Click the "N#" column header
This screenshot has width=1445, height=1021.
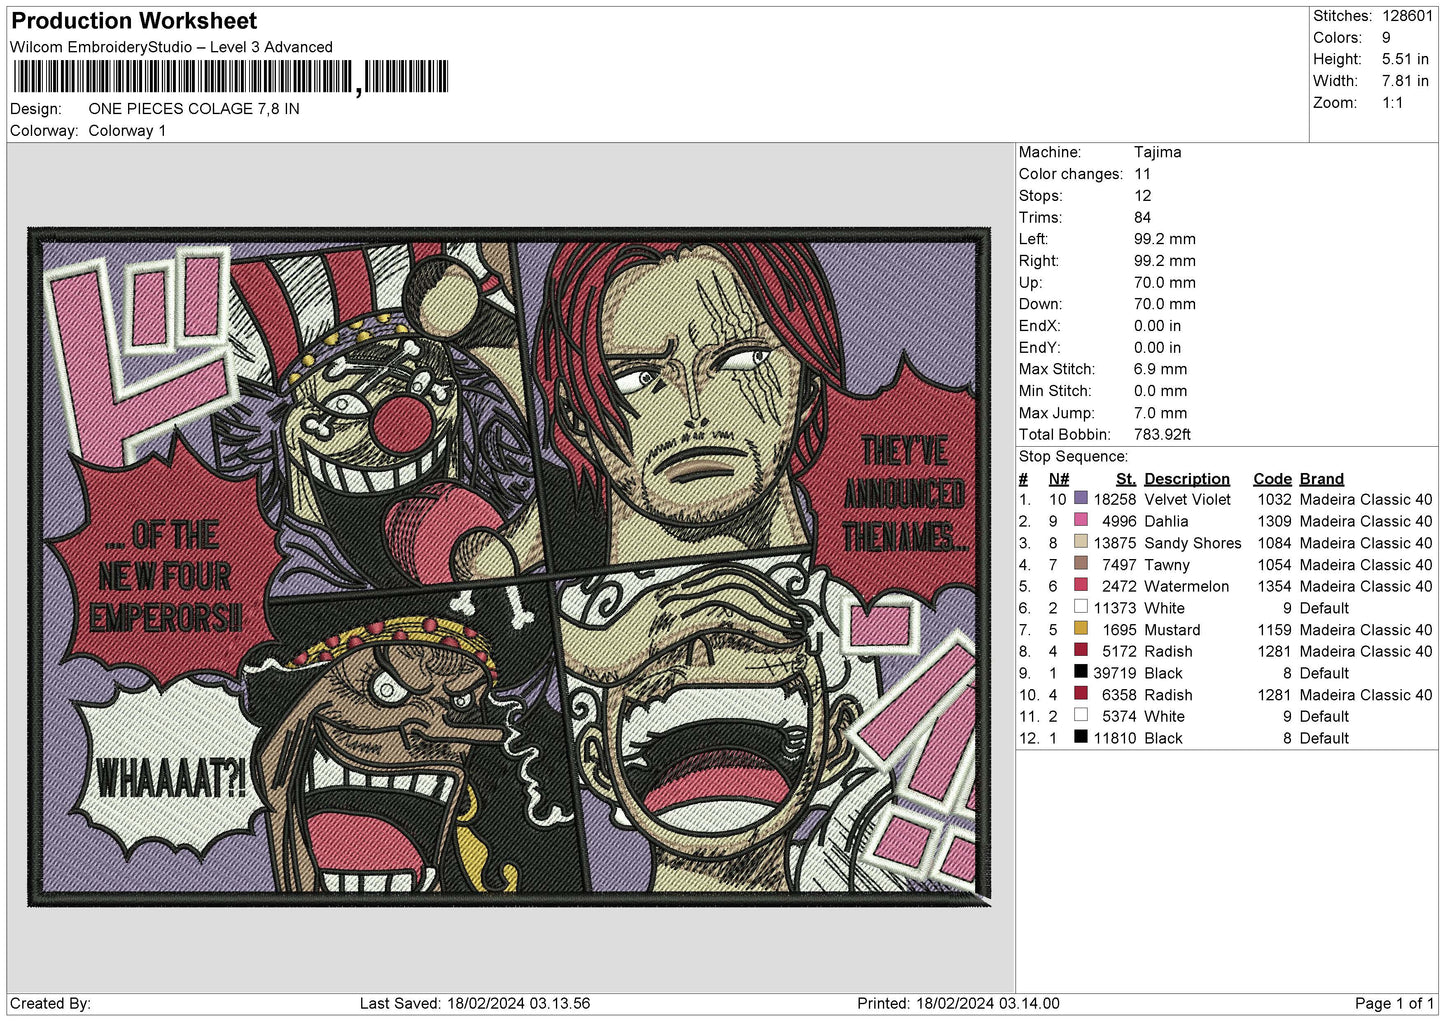click(x=1059, y=479)
